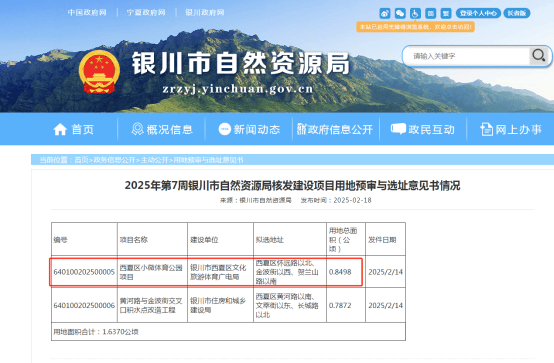The image size is (554, 363).
Task: Visit the 宁夏政府网 top link
Action: (x=146, y=13)
